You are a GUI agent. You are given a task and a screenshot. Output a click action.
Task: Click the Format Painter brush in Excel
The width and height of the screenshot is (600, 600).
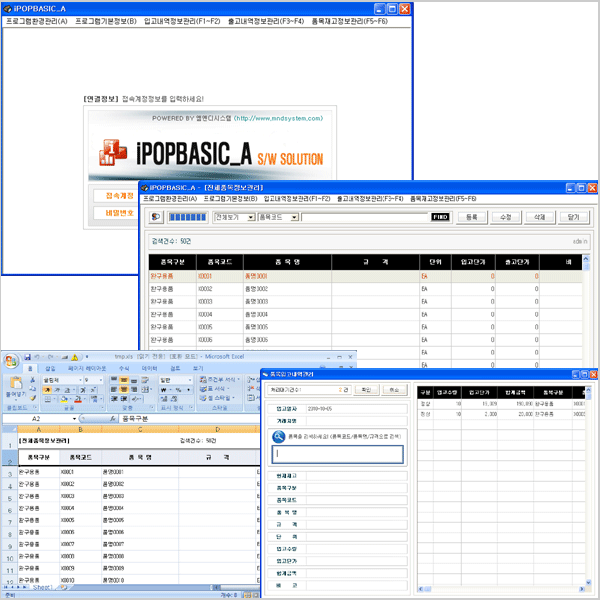(x=33, y=398)
